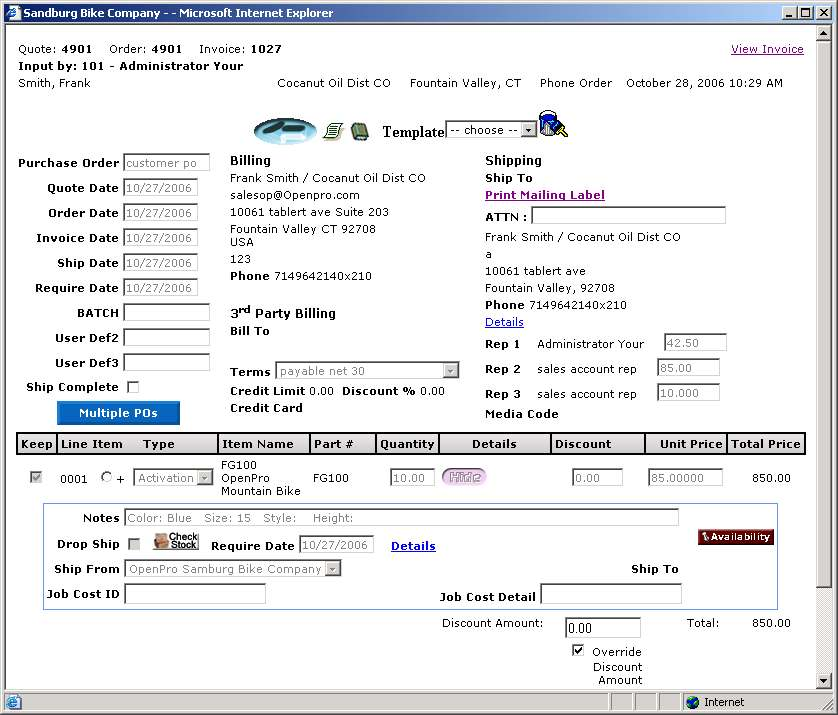838x715 pixels.
Task: Click the blue oval OpenPro logo icon
Action: point(285,131)
